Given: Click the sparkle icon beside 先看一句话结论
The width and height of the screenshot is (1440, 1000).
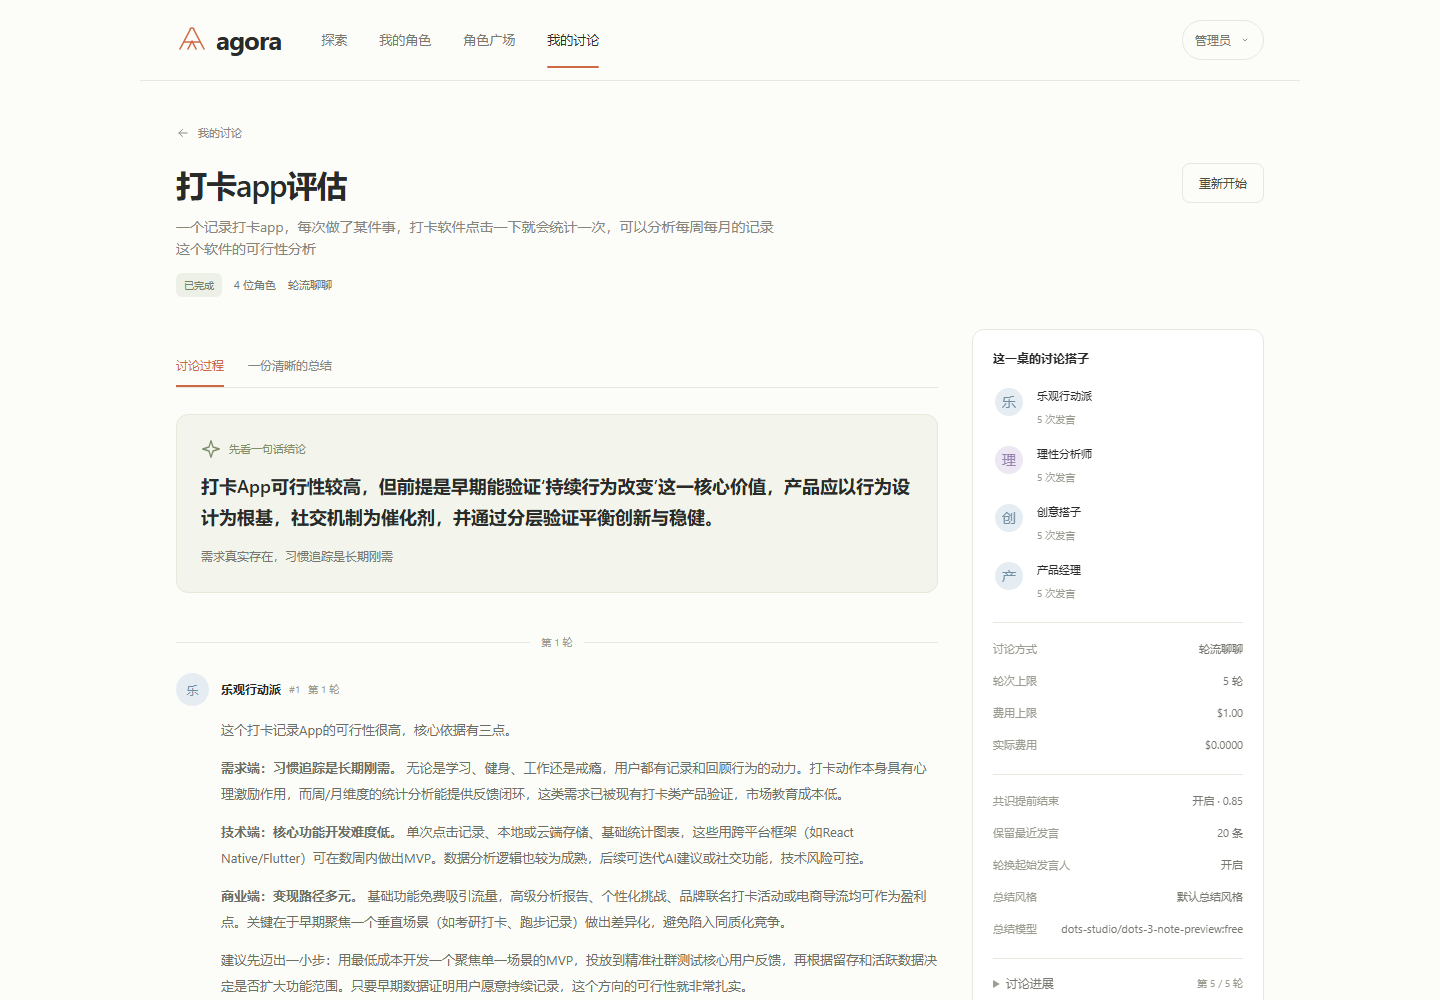Looking at the screenshot, I should (x=211, y=449).
